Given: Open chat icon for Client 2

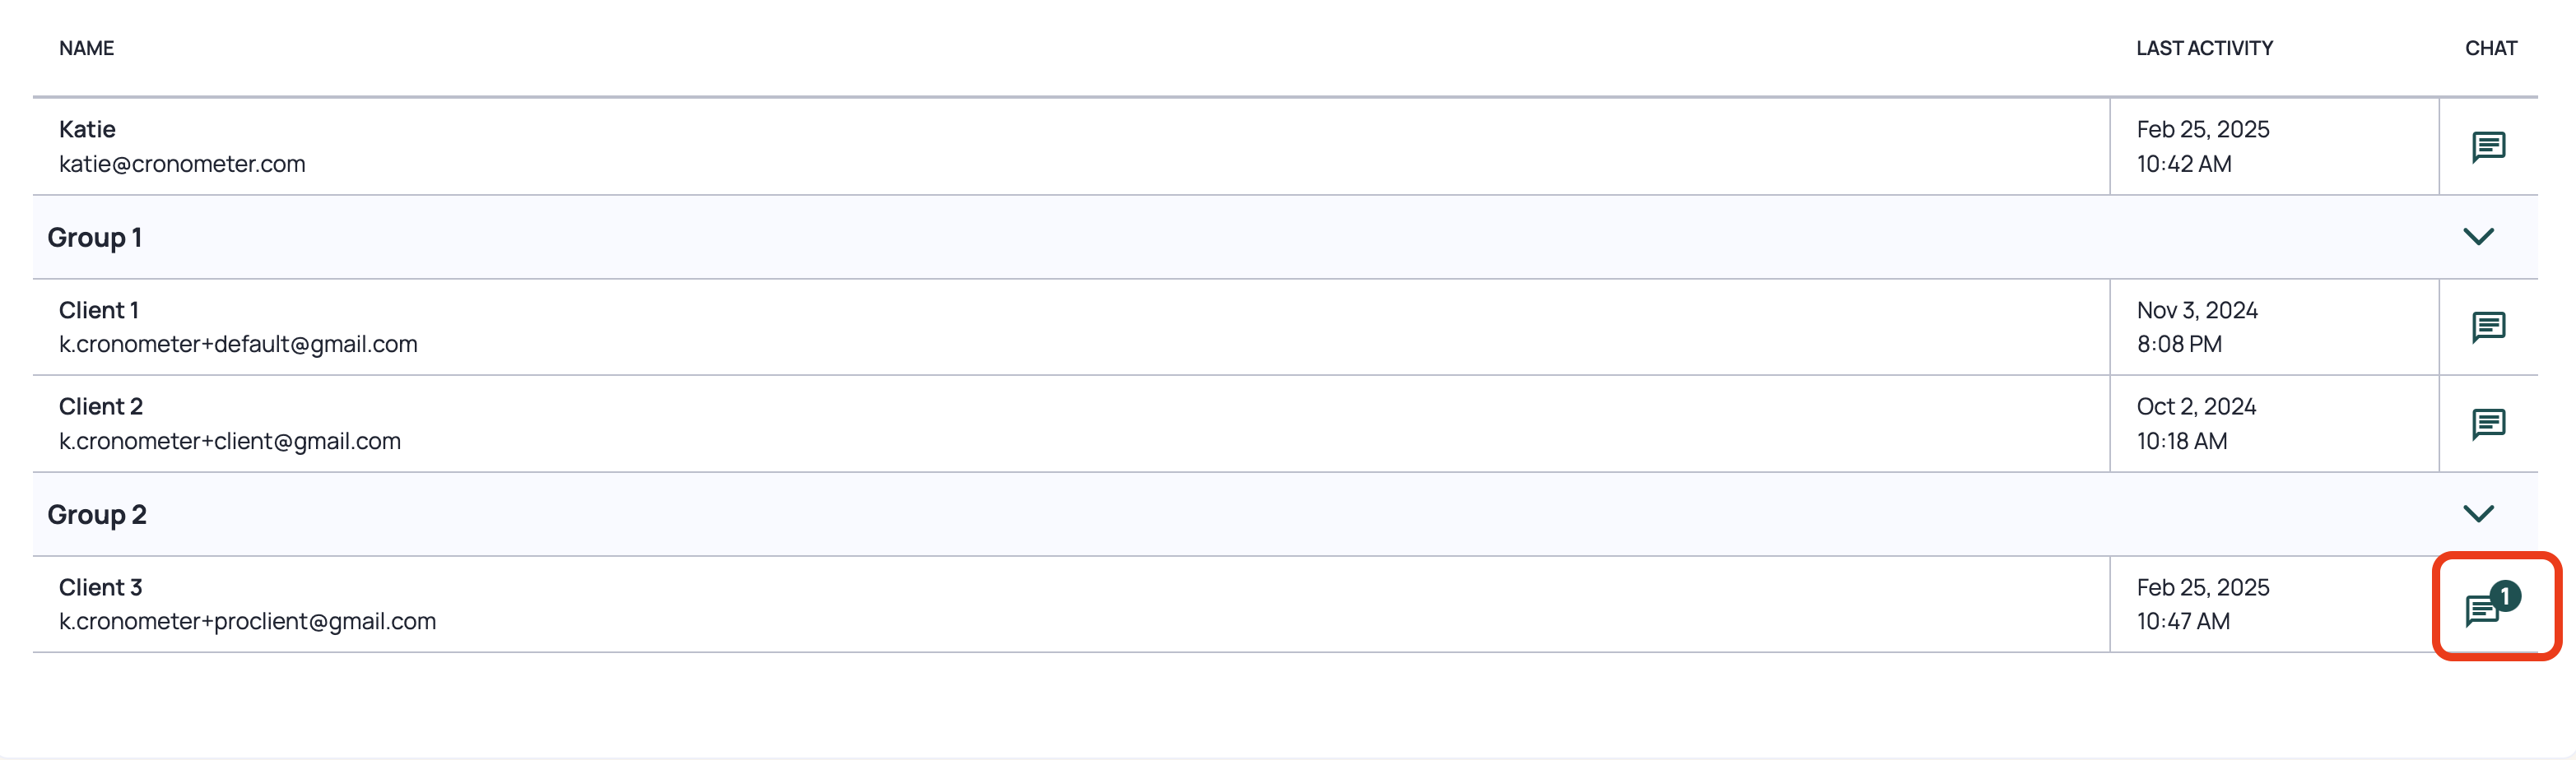Looking at the screenshot, I should point(2488,424).
